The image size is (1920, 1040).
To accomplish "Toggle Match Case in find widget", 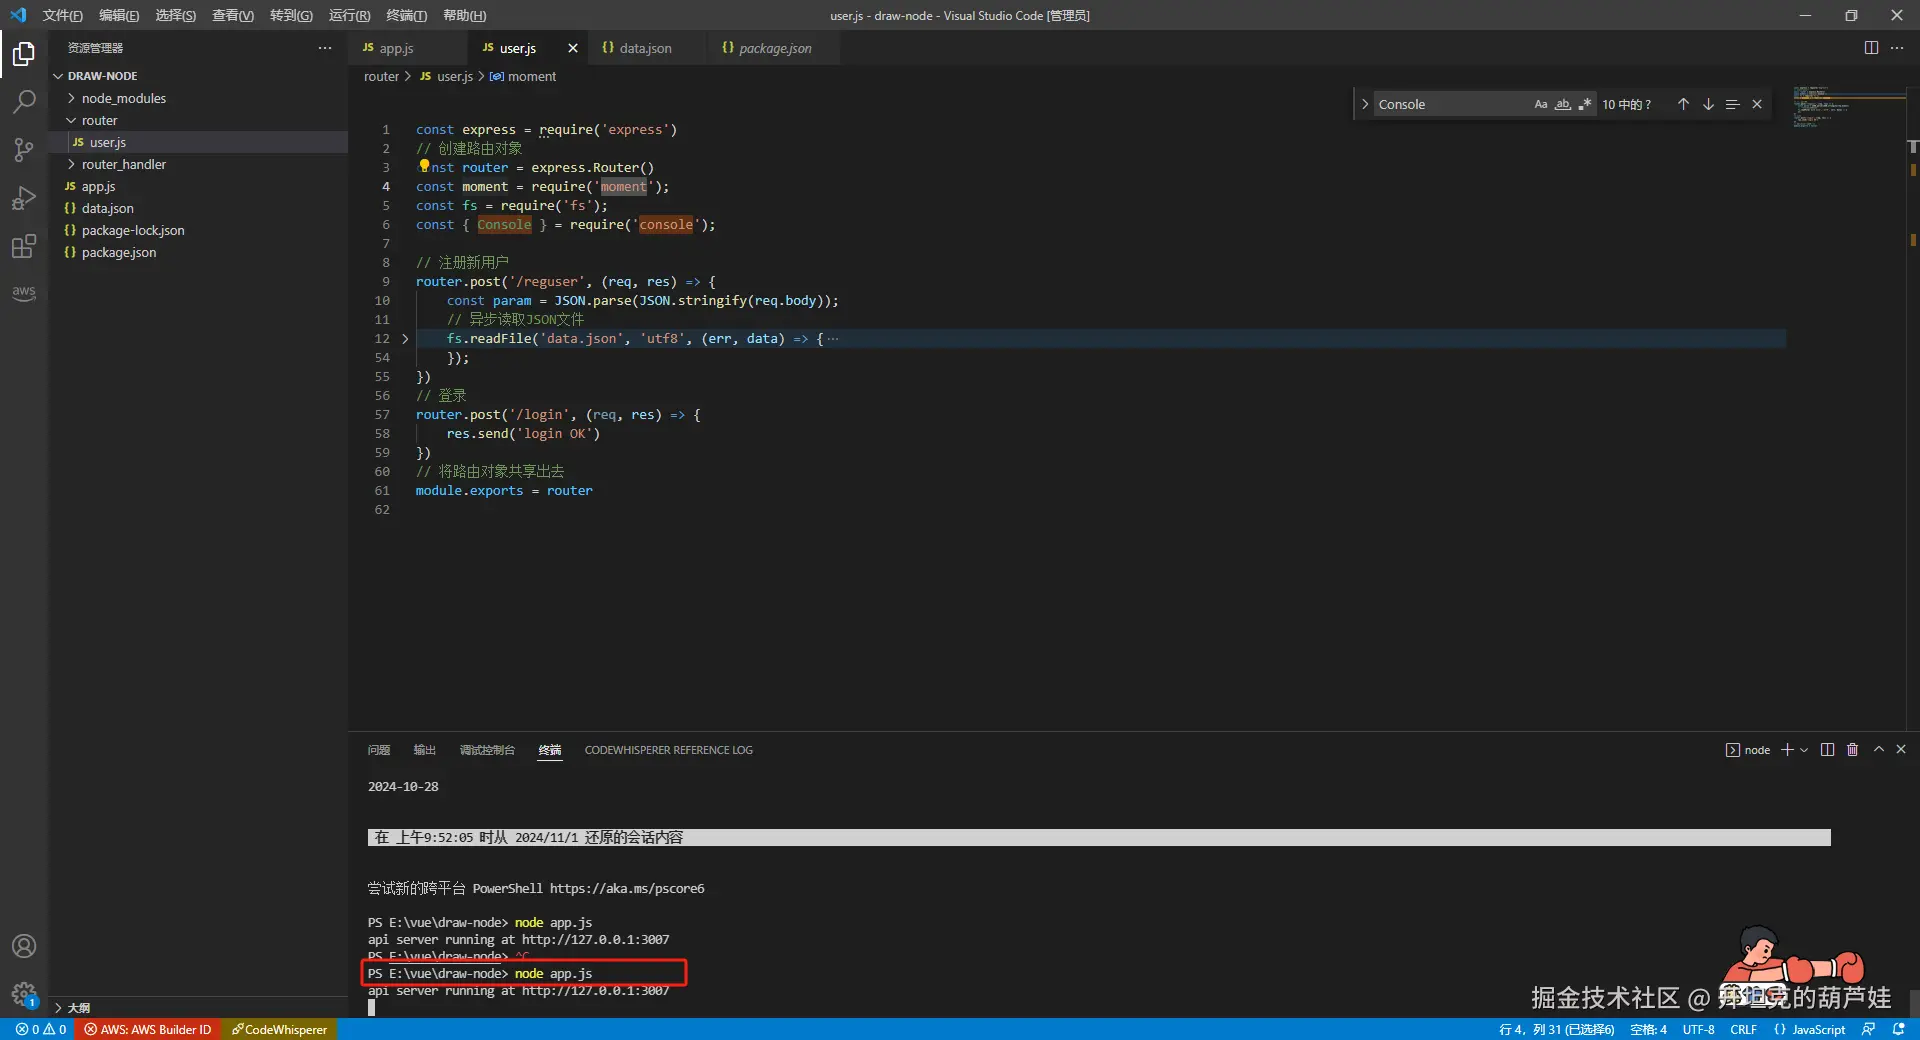I will coord(1541,104).
